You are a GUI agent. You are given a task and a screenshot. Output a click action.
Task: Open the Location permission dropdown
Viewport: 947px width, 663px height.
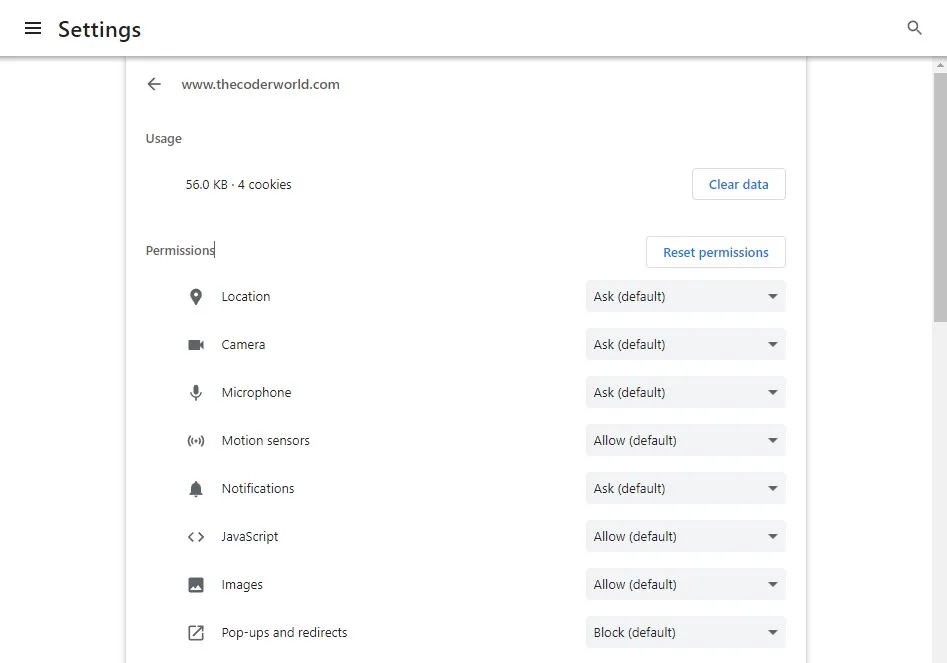685,297
